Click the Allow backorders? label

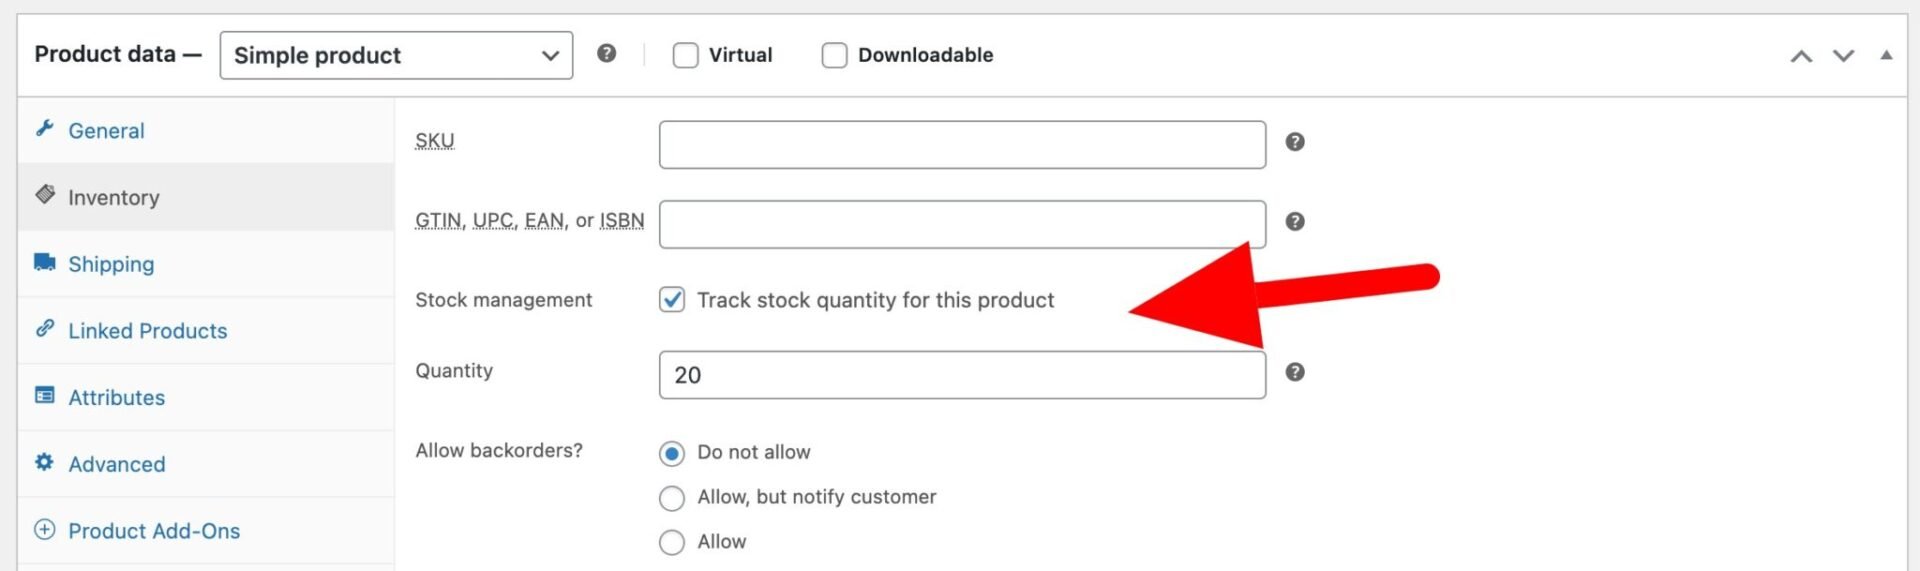click(499, 450)
